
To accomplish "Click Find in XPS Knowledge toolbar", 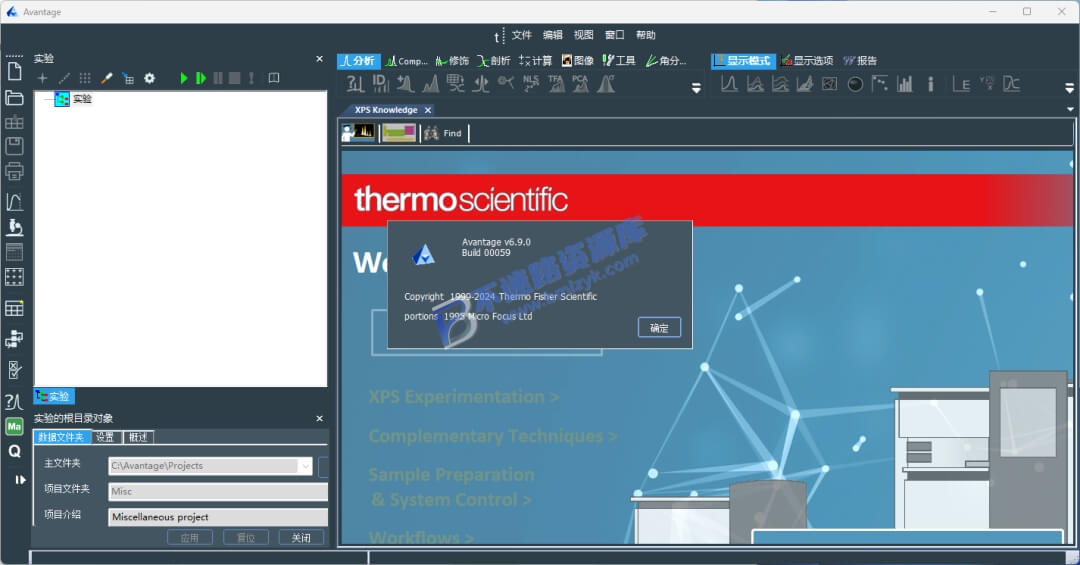I will click(443, 133).
